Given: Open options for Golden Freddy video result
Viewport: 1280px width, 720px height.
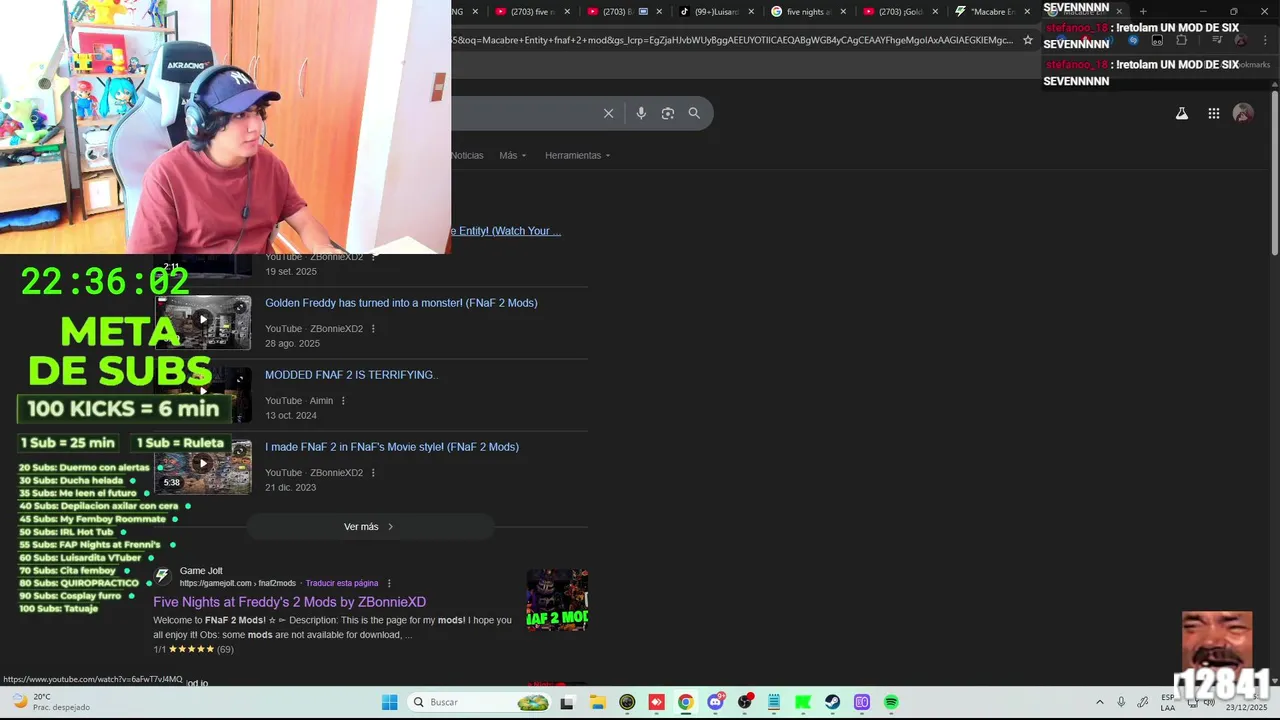Looking at the screenshot, I should [x=373, y=329].
